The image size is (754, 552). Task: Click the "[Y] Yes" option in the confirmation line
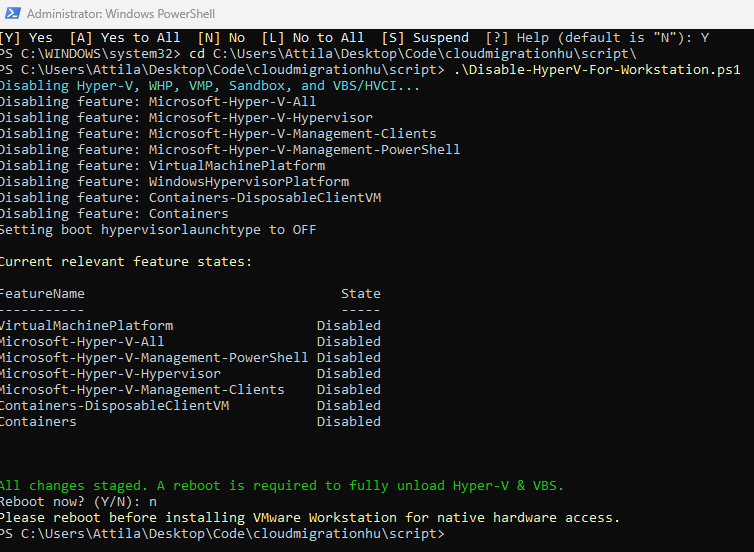point(27,38)
